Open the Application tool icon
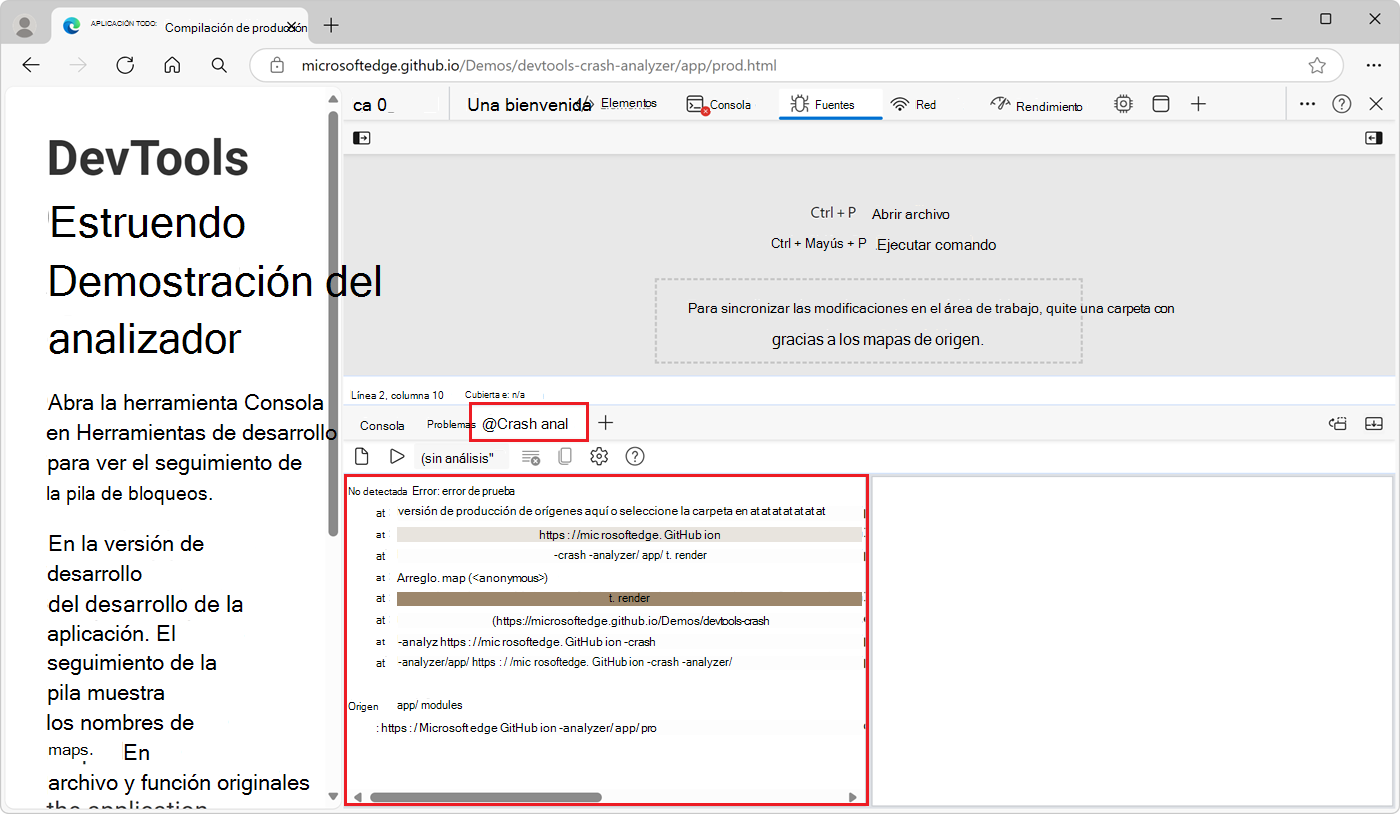Screen dimensions: 1400x814 (x=1161, y=104)
